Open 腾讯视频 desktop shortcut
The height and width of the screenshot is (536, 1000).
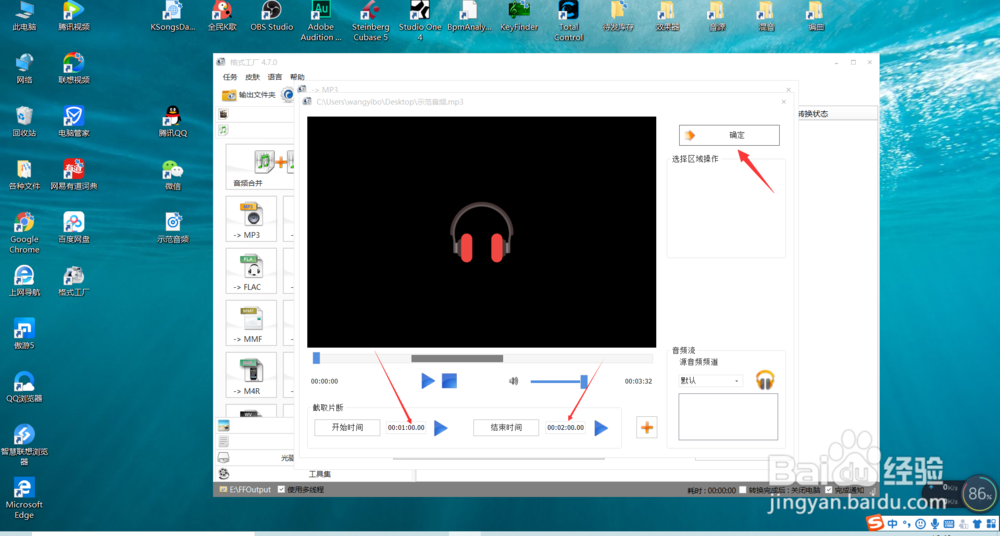pos(74,17)
